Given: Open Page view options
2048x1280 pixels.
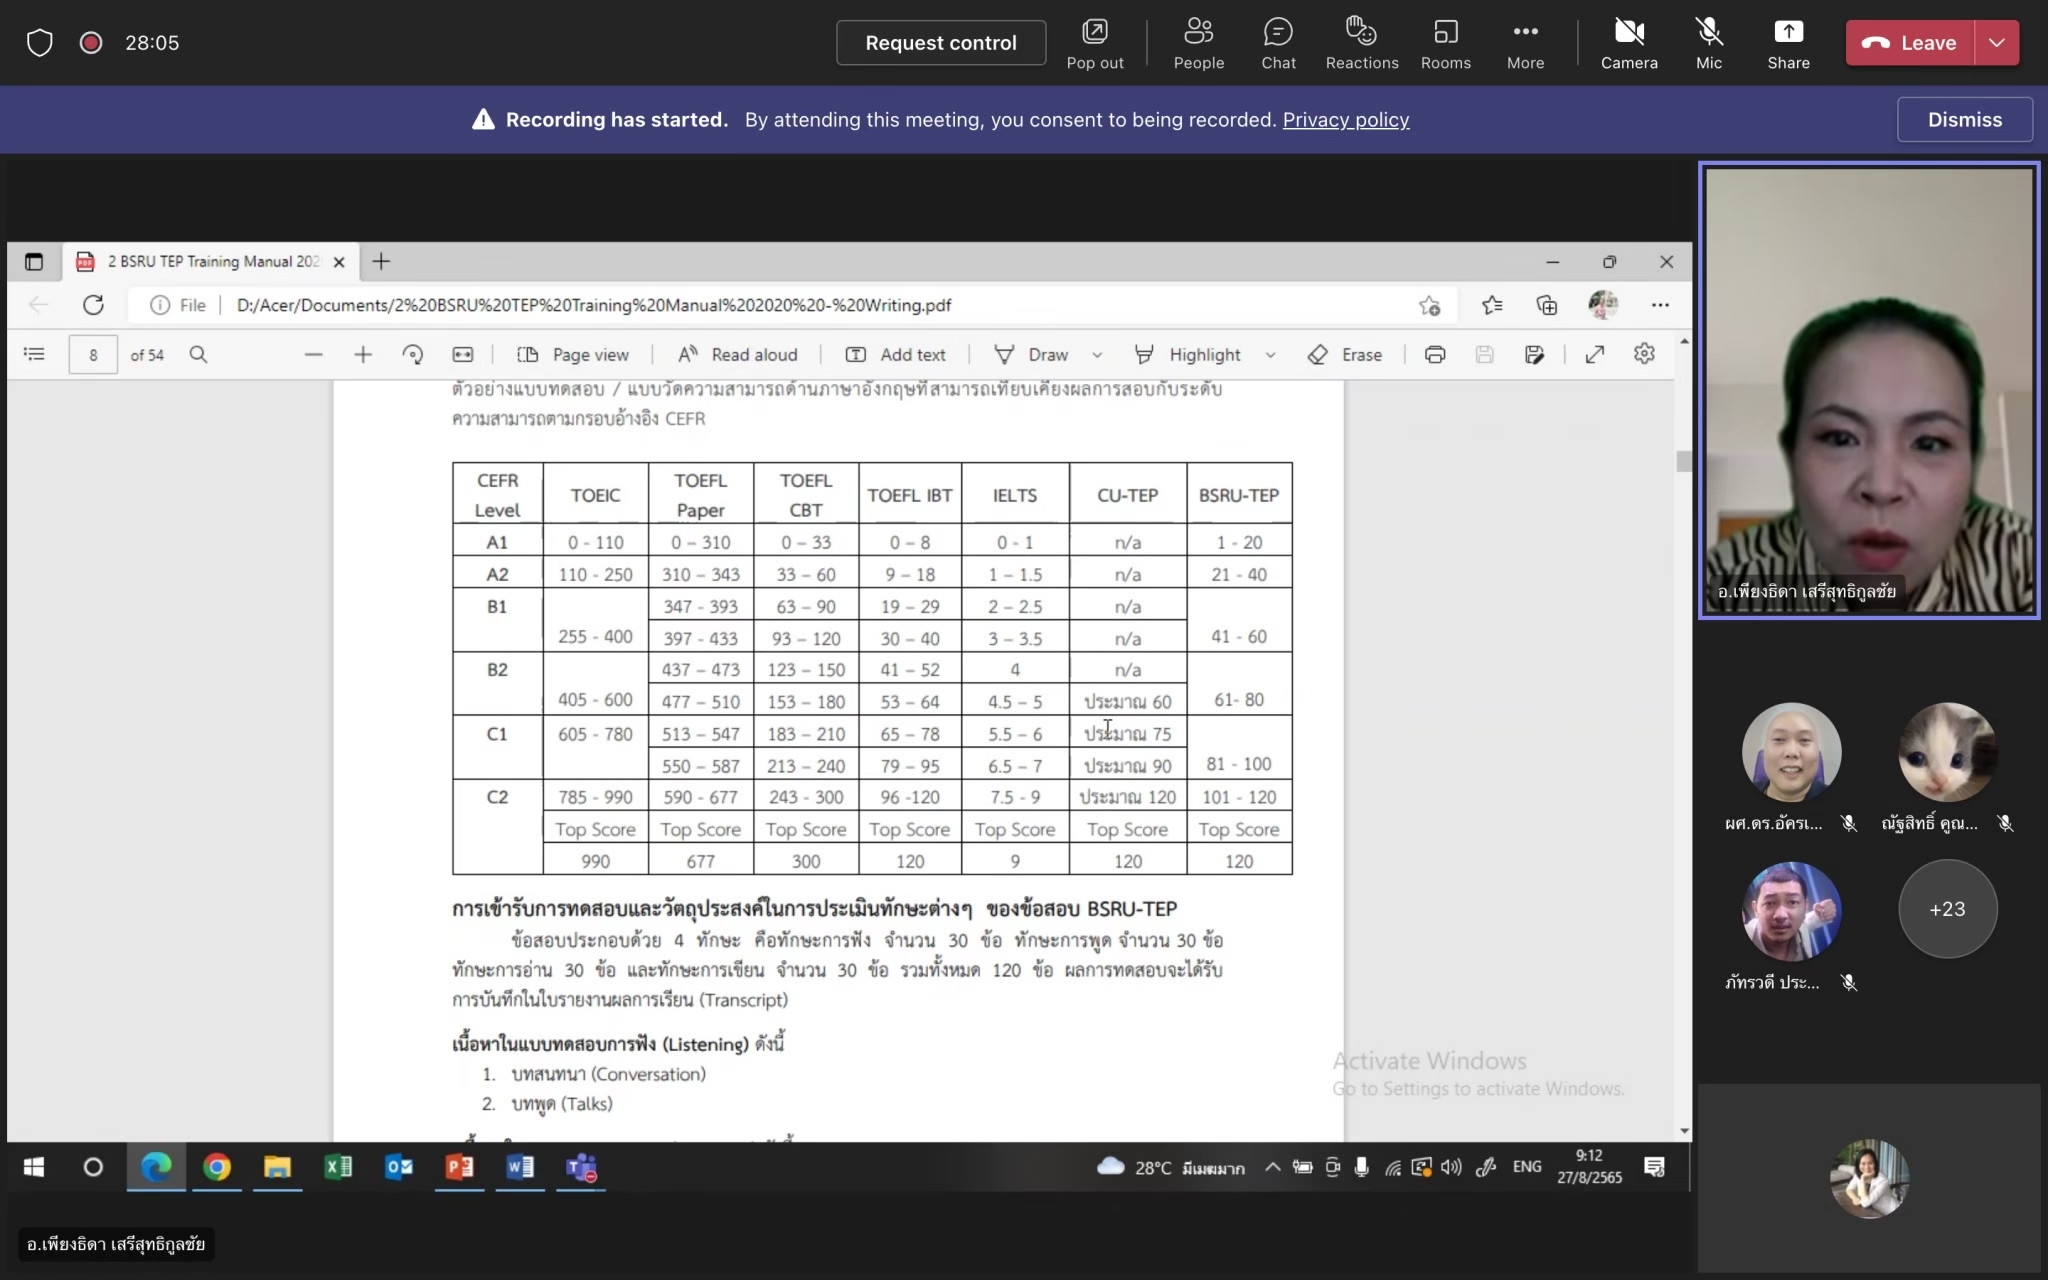Looking at the screenshot, I should pos(573,354).
